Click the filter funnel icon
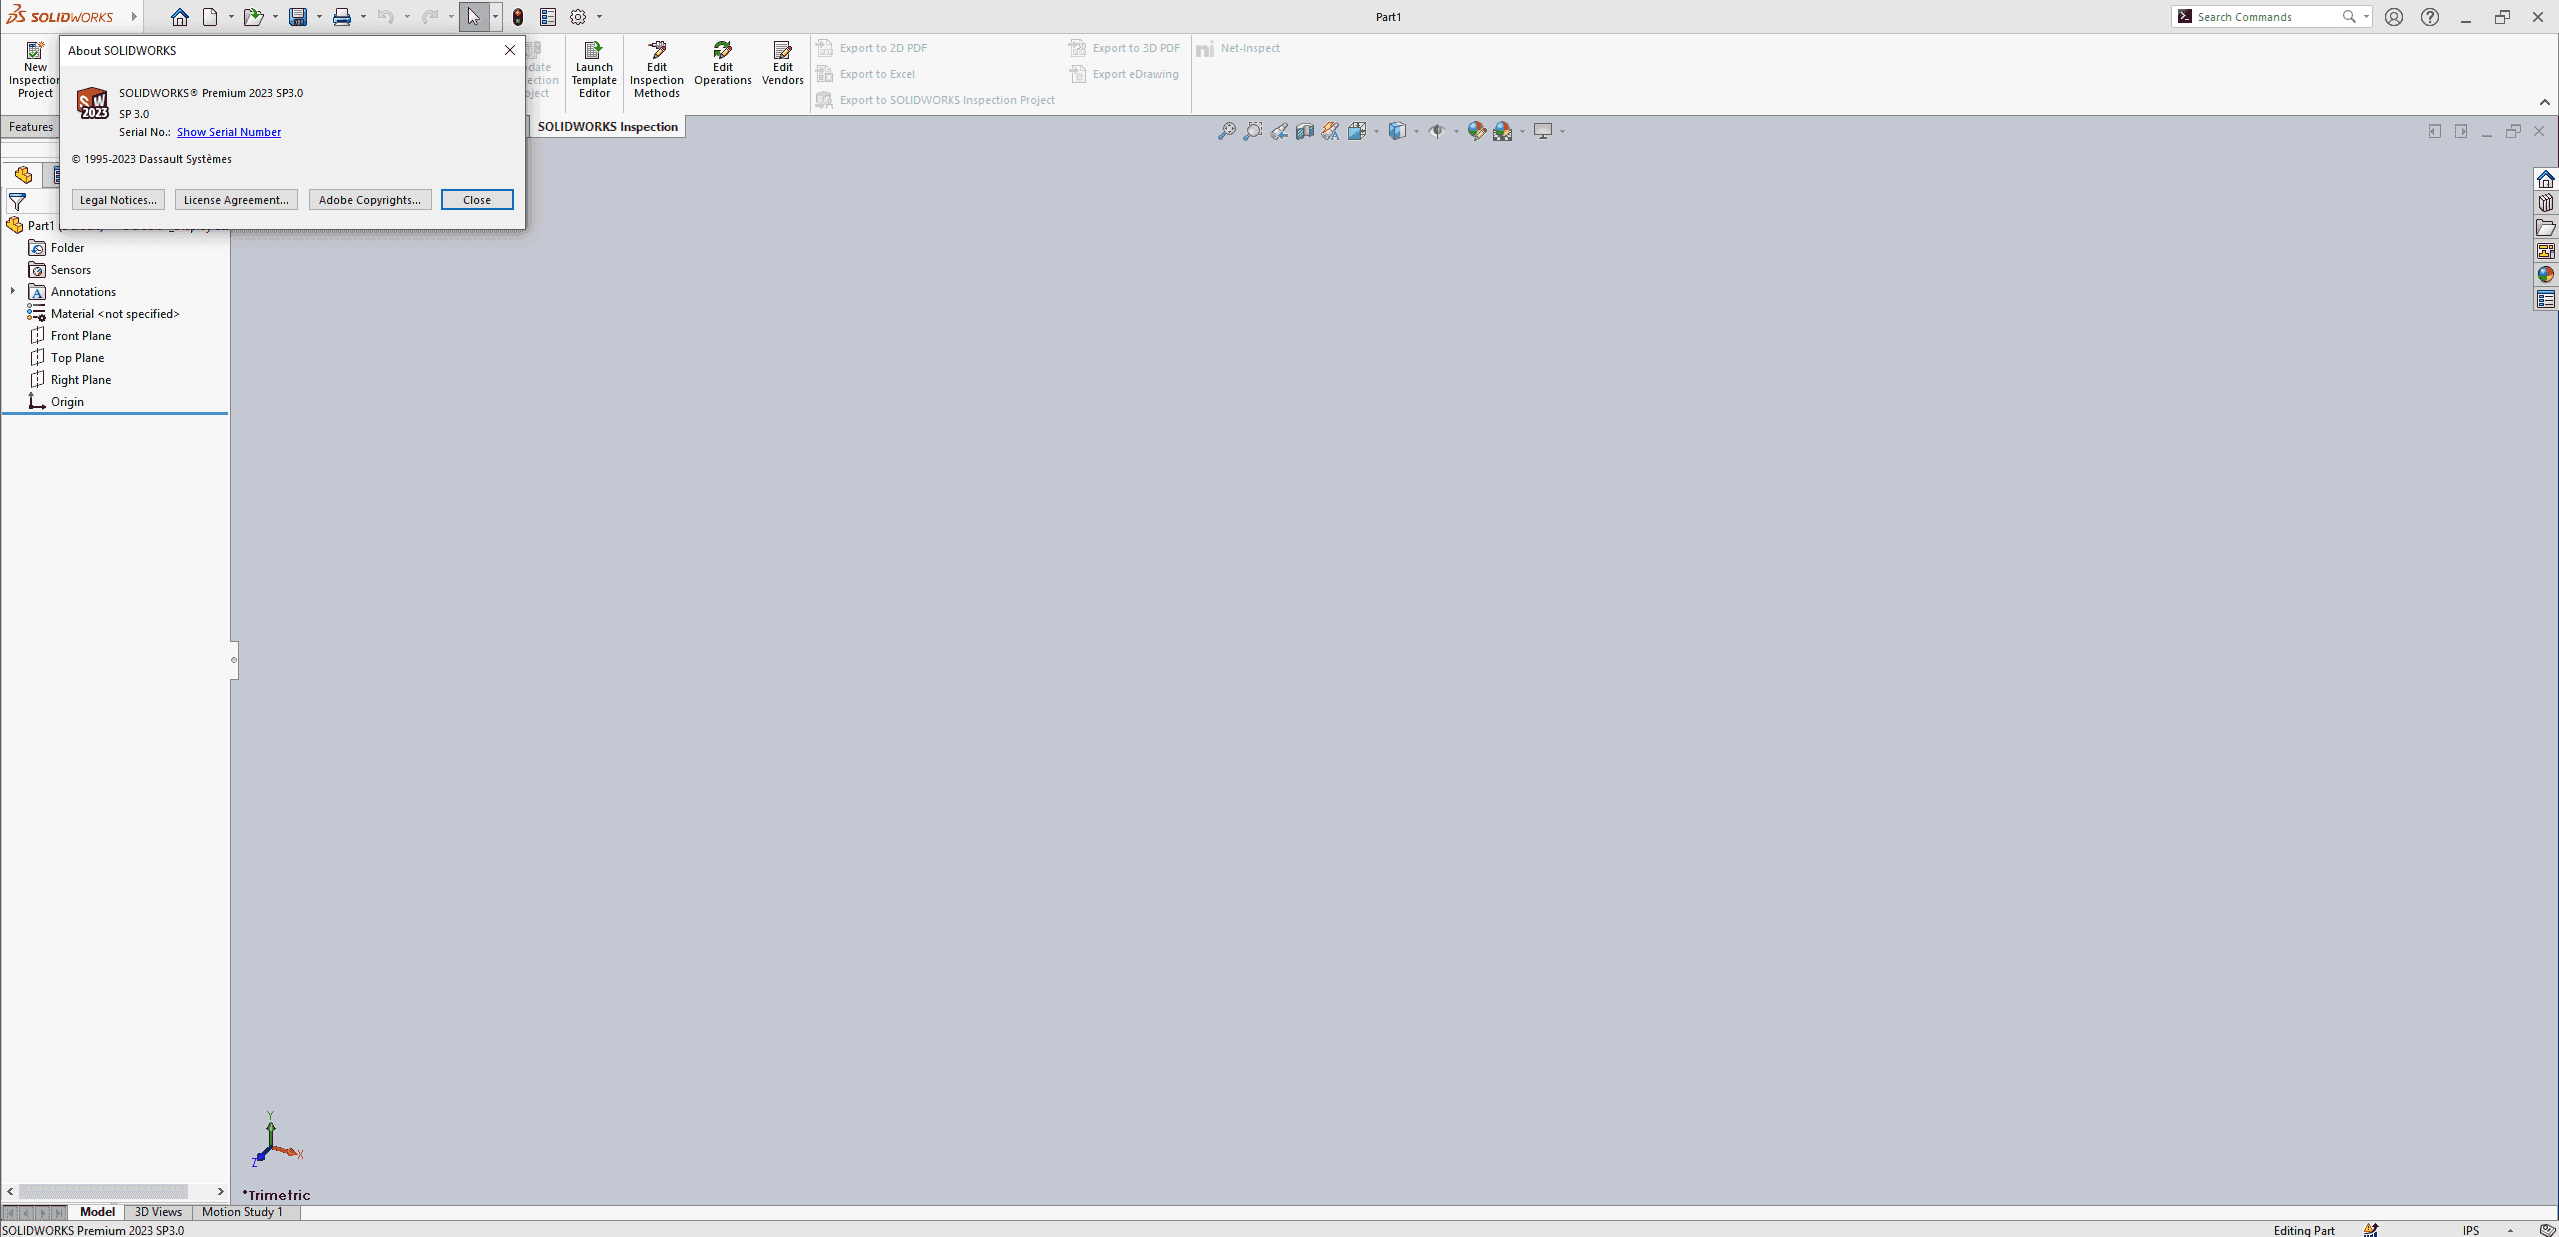 click(17, 202)
